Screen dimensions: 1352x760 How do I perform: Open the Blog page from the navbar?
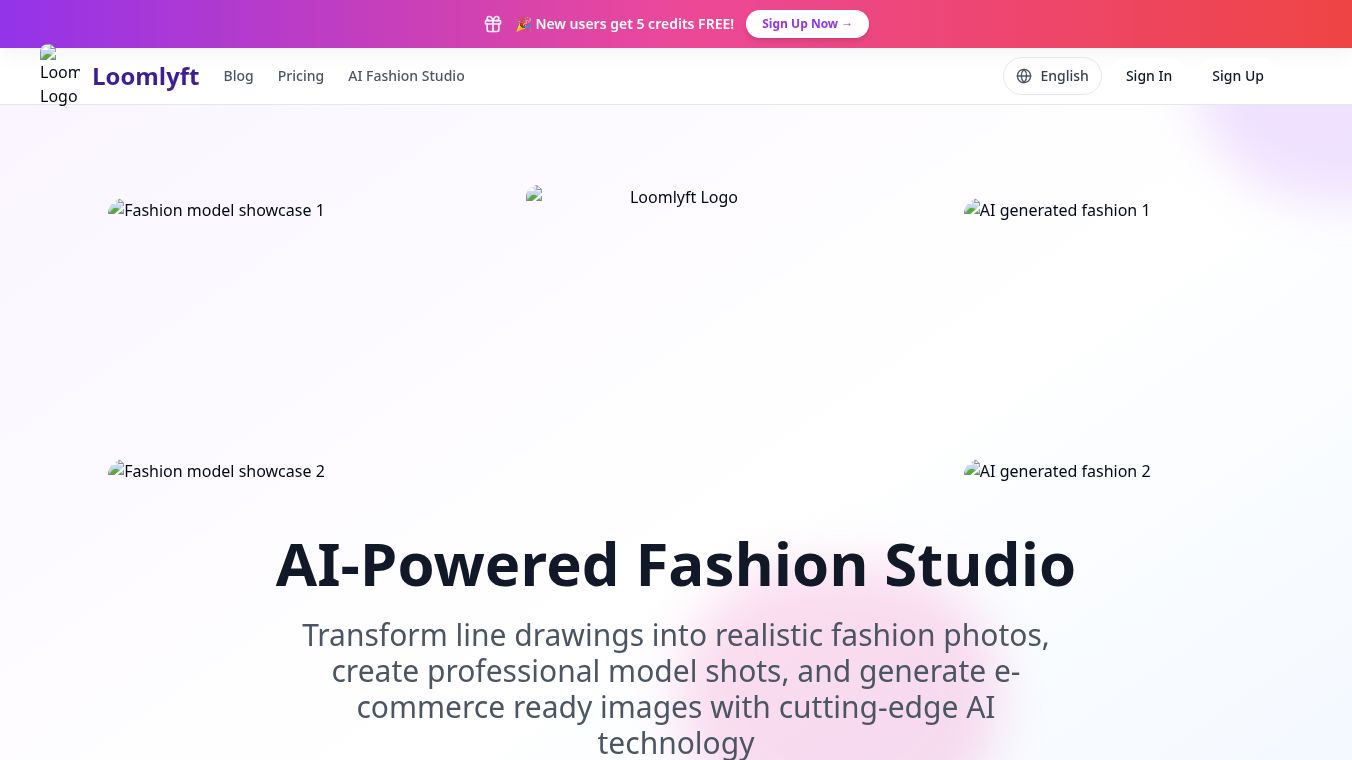pyautogui.click(x=238, y=76)
